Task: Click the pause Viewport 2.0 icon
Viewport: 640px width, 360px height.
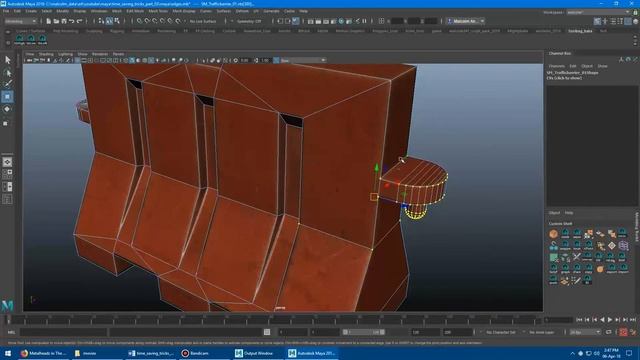Action: (x=364, y=21)
